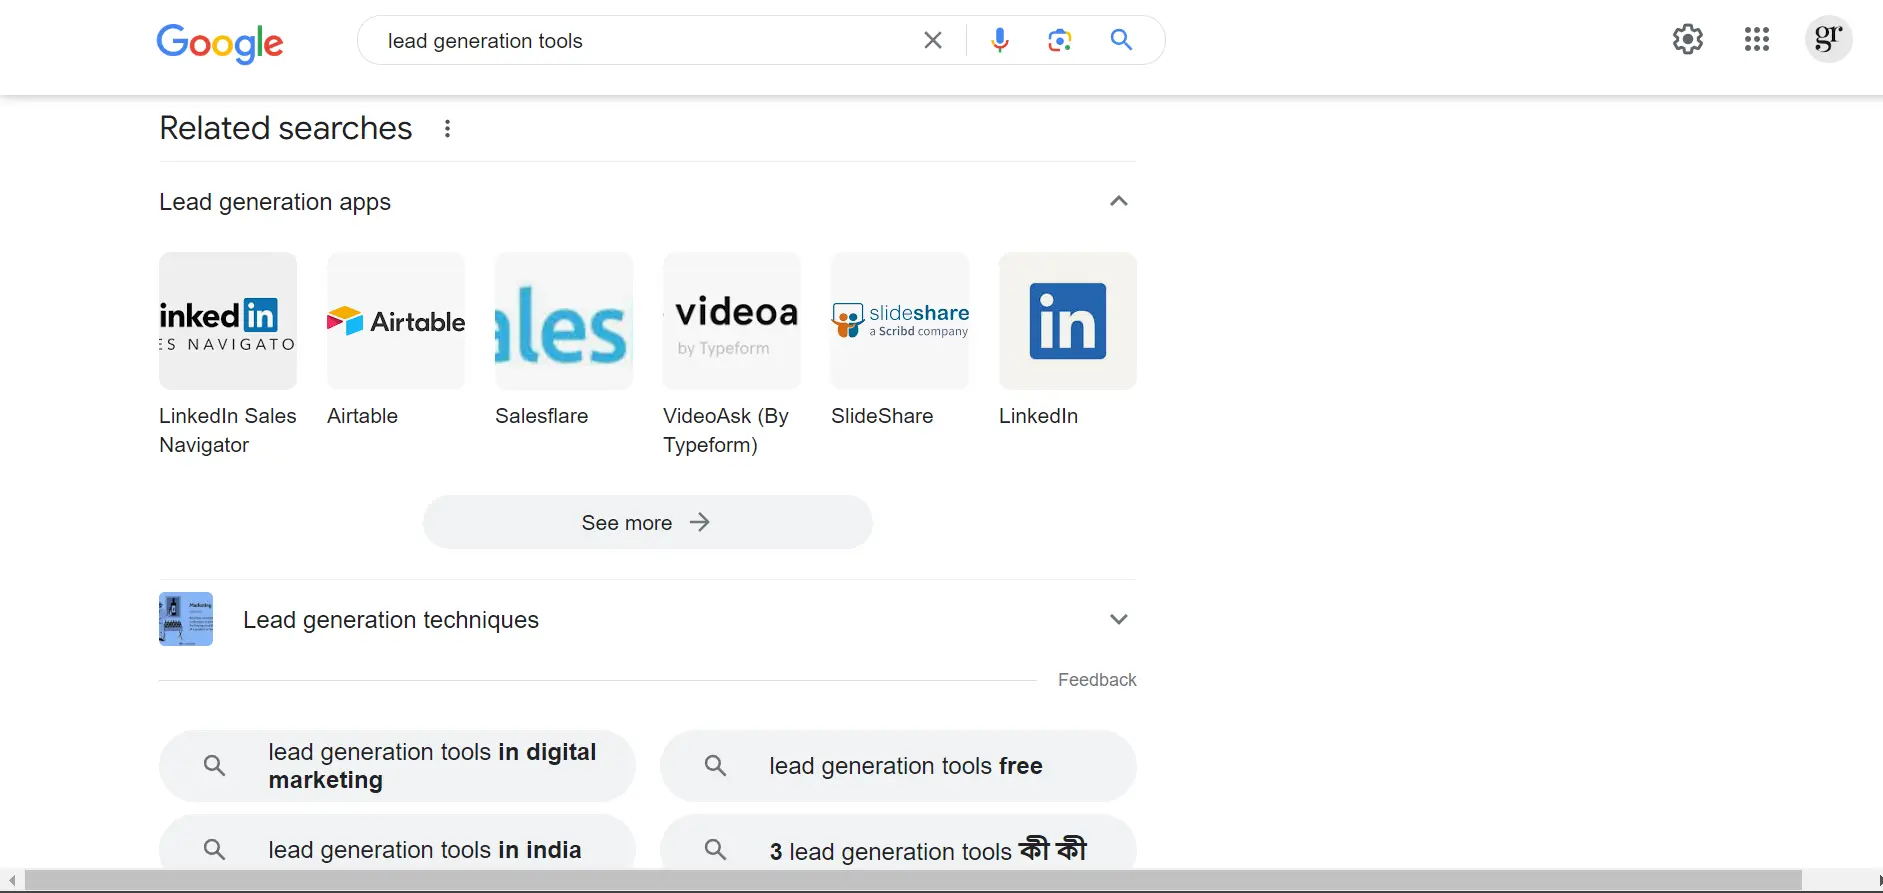
Task: Open Google Search settings gear
Action: (1687, 39)
